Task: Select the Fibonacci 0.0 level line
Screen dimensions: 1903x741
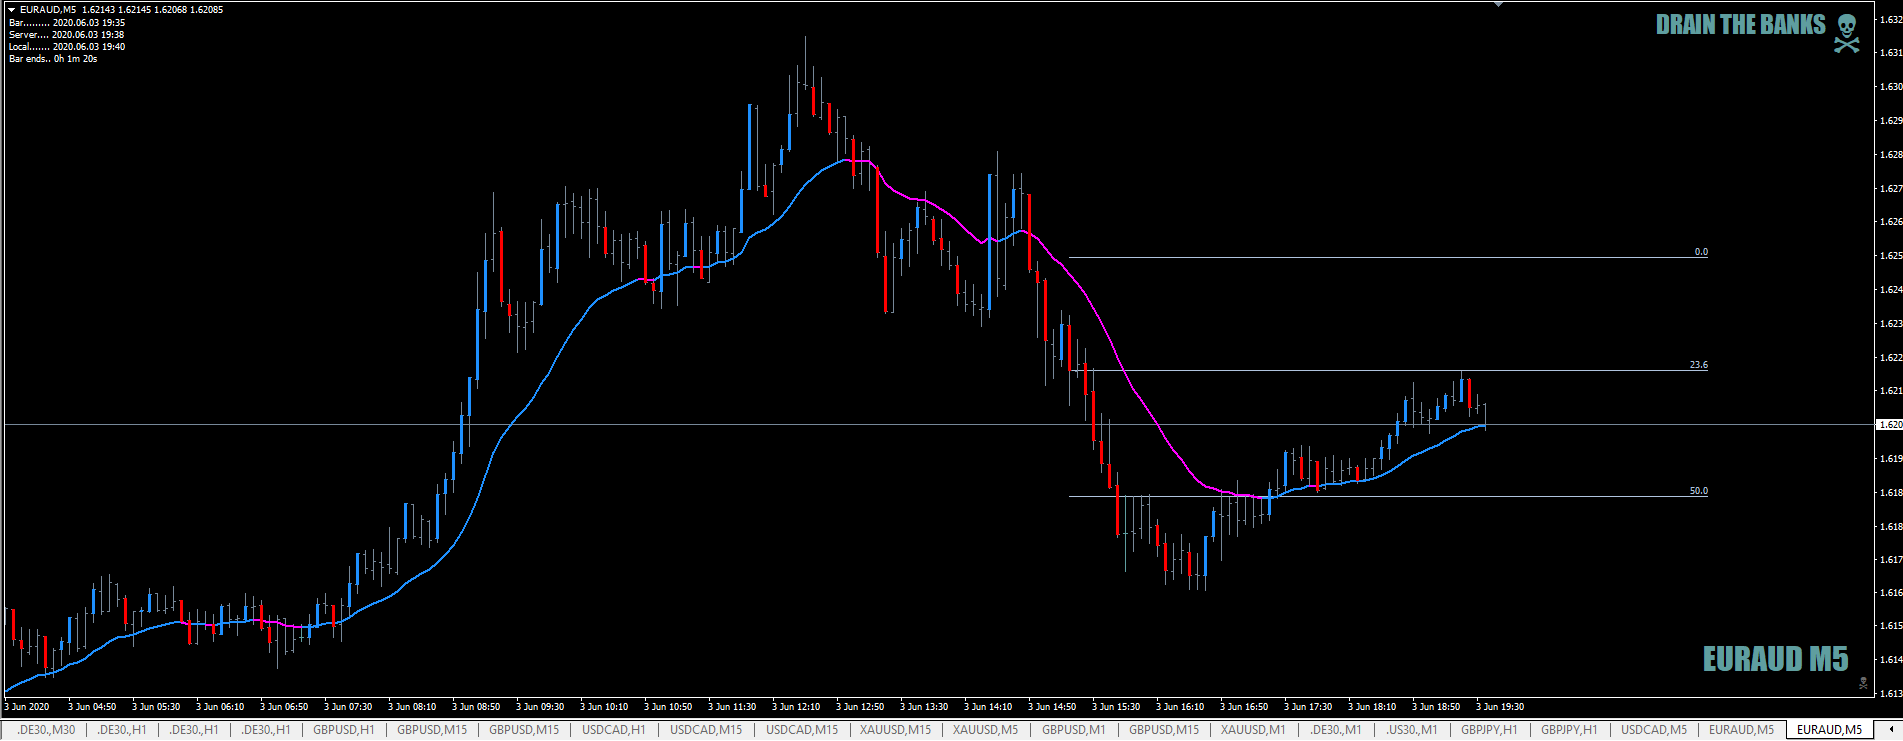Action: [x=1388, y=258]
